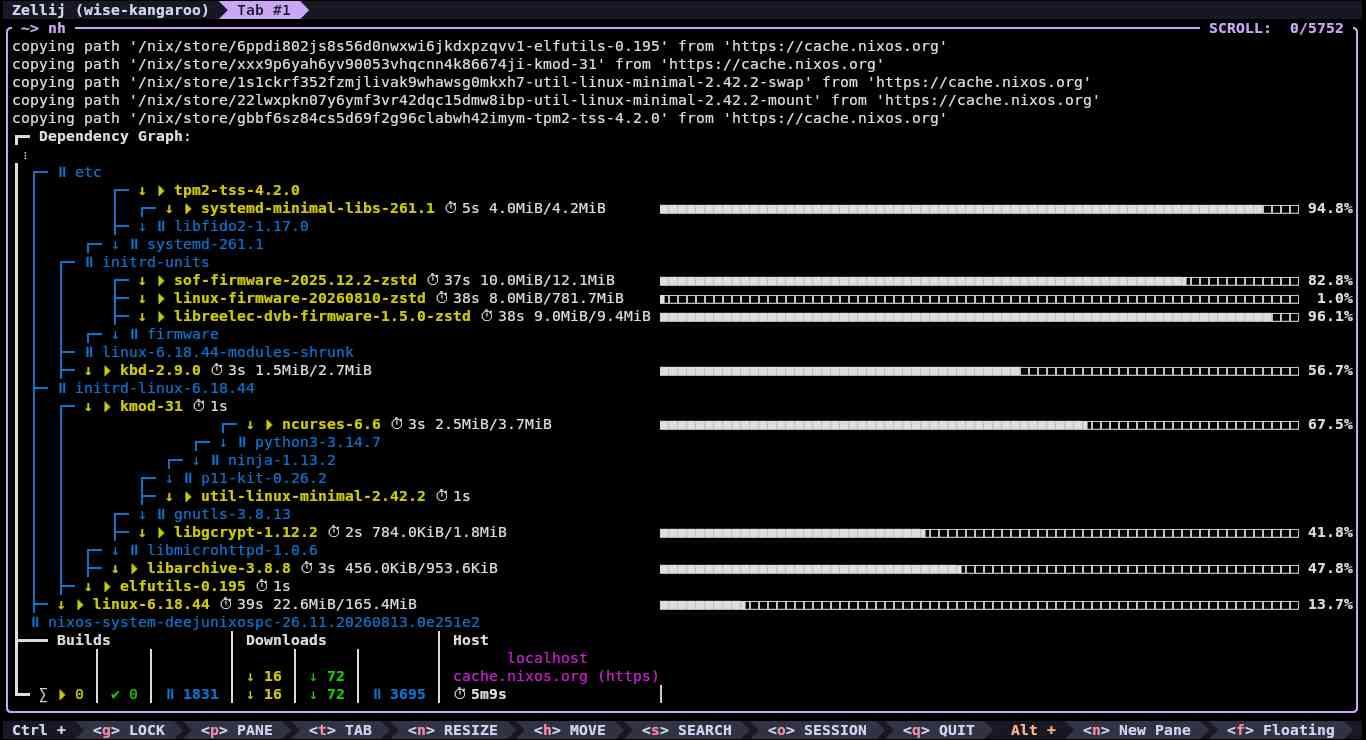Screen dimensions: 1366x740
Task: Click QUIT in the status bar
Action: click(x=938, y=730)
